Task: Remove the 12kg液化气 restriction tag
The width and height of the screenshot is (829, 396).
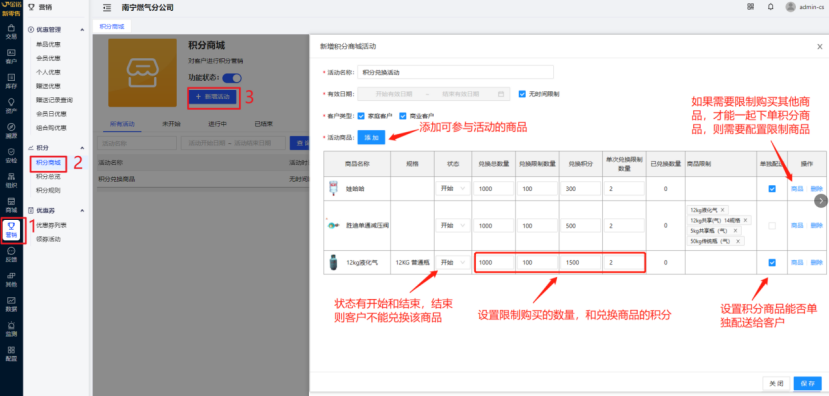Action: 723,210
